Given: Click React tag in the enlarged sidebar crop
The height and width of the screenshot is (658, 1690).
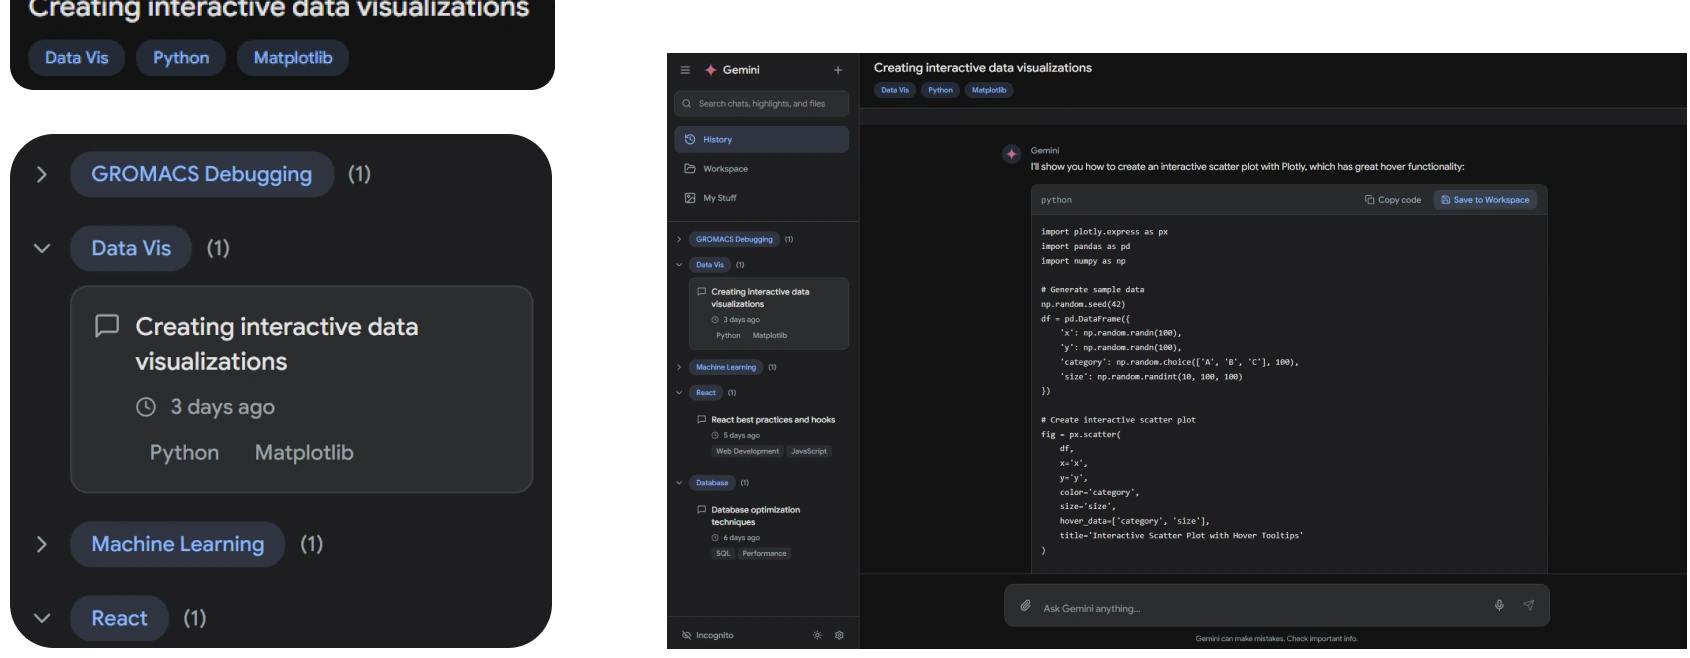Looking at the screenshot, I should click(x=119, y=618).
